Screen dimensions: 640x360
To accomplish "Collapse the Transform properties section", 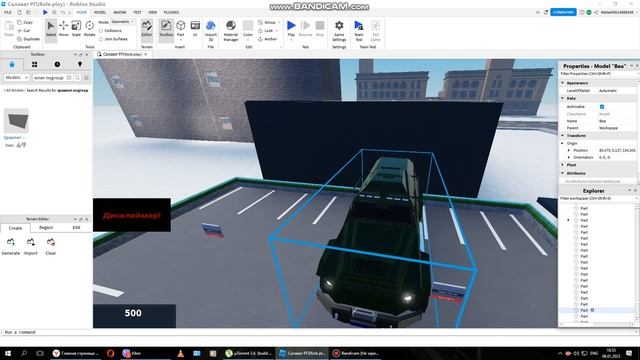I will pos(563,136).
